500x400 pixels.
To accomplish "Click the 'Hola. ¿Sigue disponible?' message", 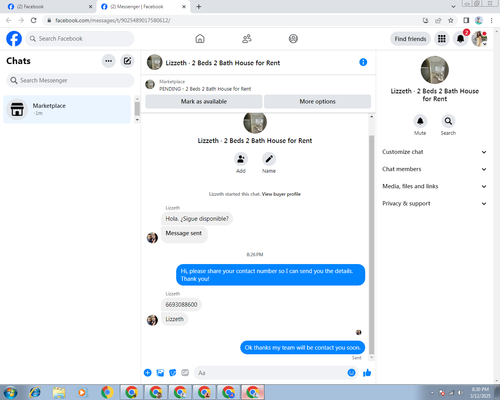I will tap(197, 219).
